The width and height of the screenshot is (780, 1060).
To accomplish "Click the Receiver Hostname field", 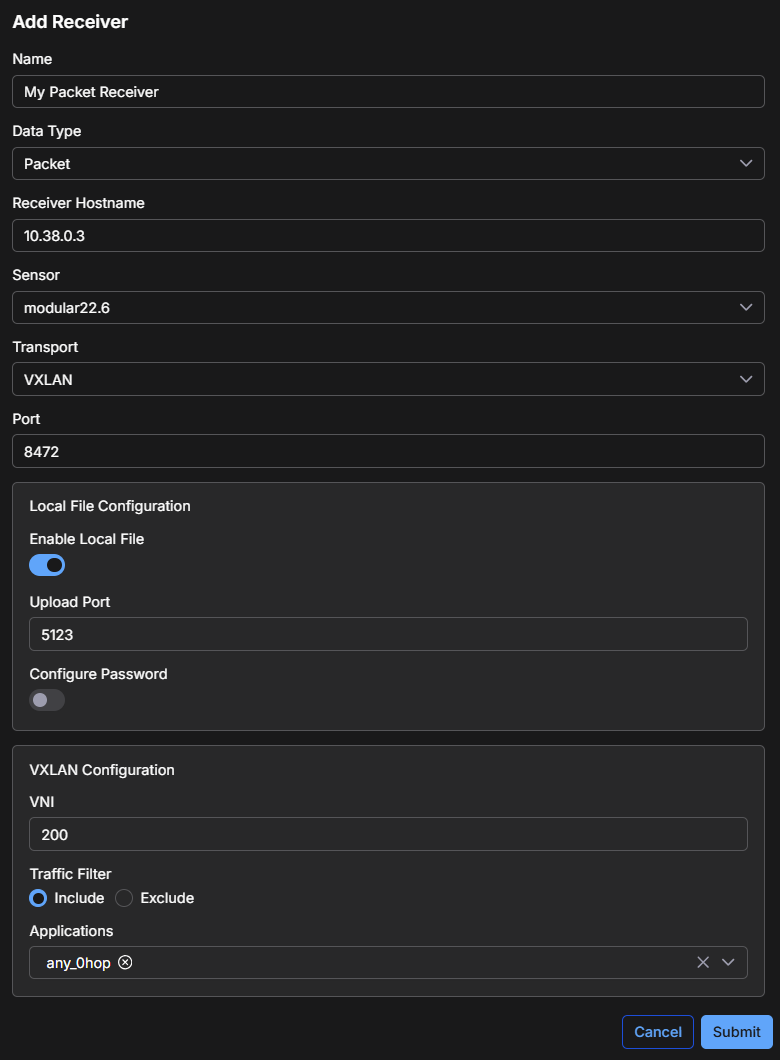I will point(388,235).
